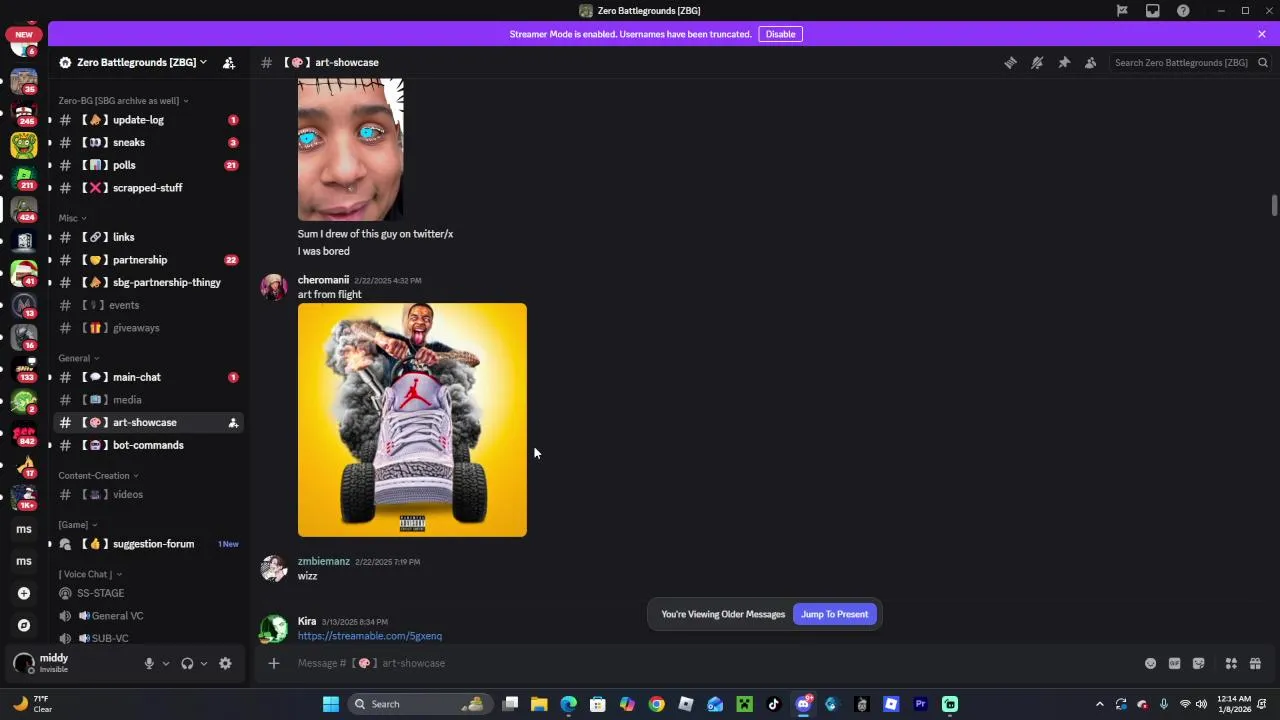Collapse the [Game] category

click(77, 525)
